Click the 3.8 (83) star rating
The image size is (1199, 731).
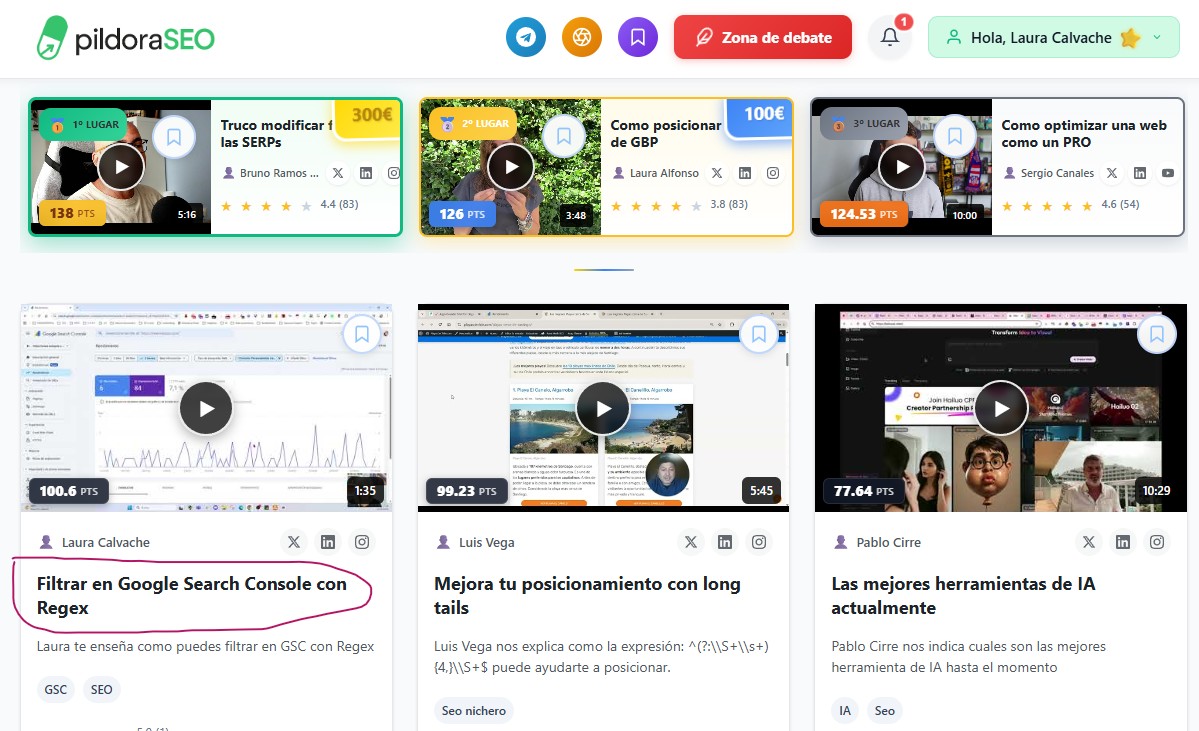[x=680, y=205]
